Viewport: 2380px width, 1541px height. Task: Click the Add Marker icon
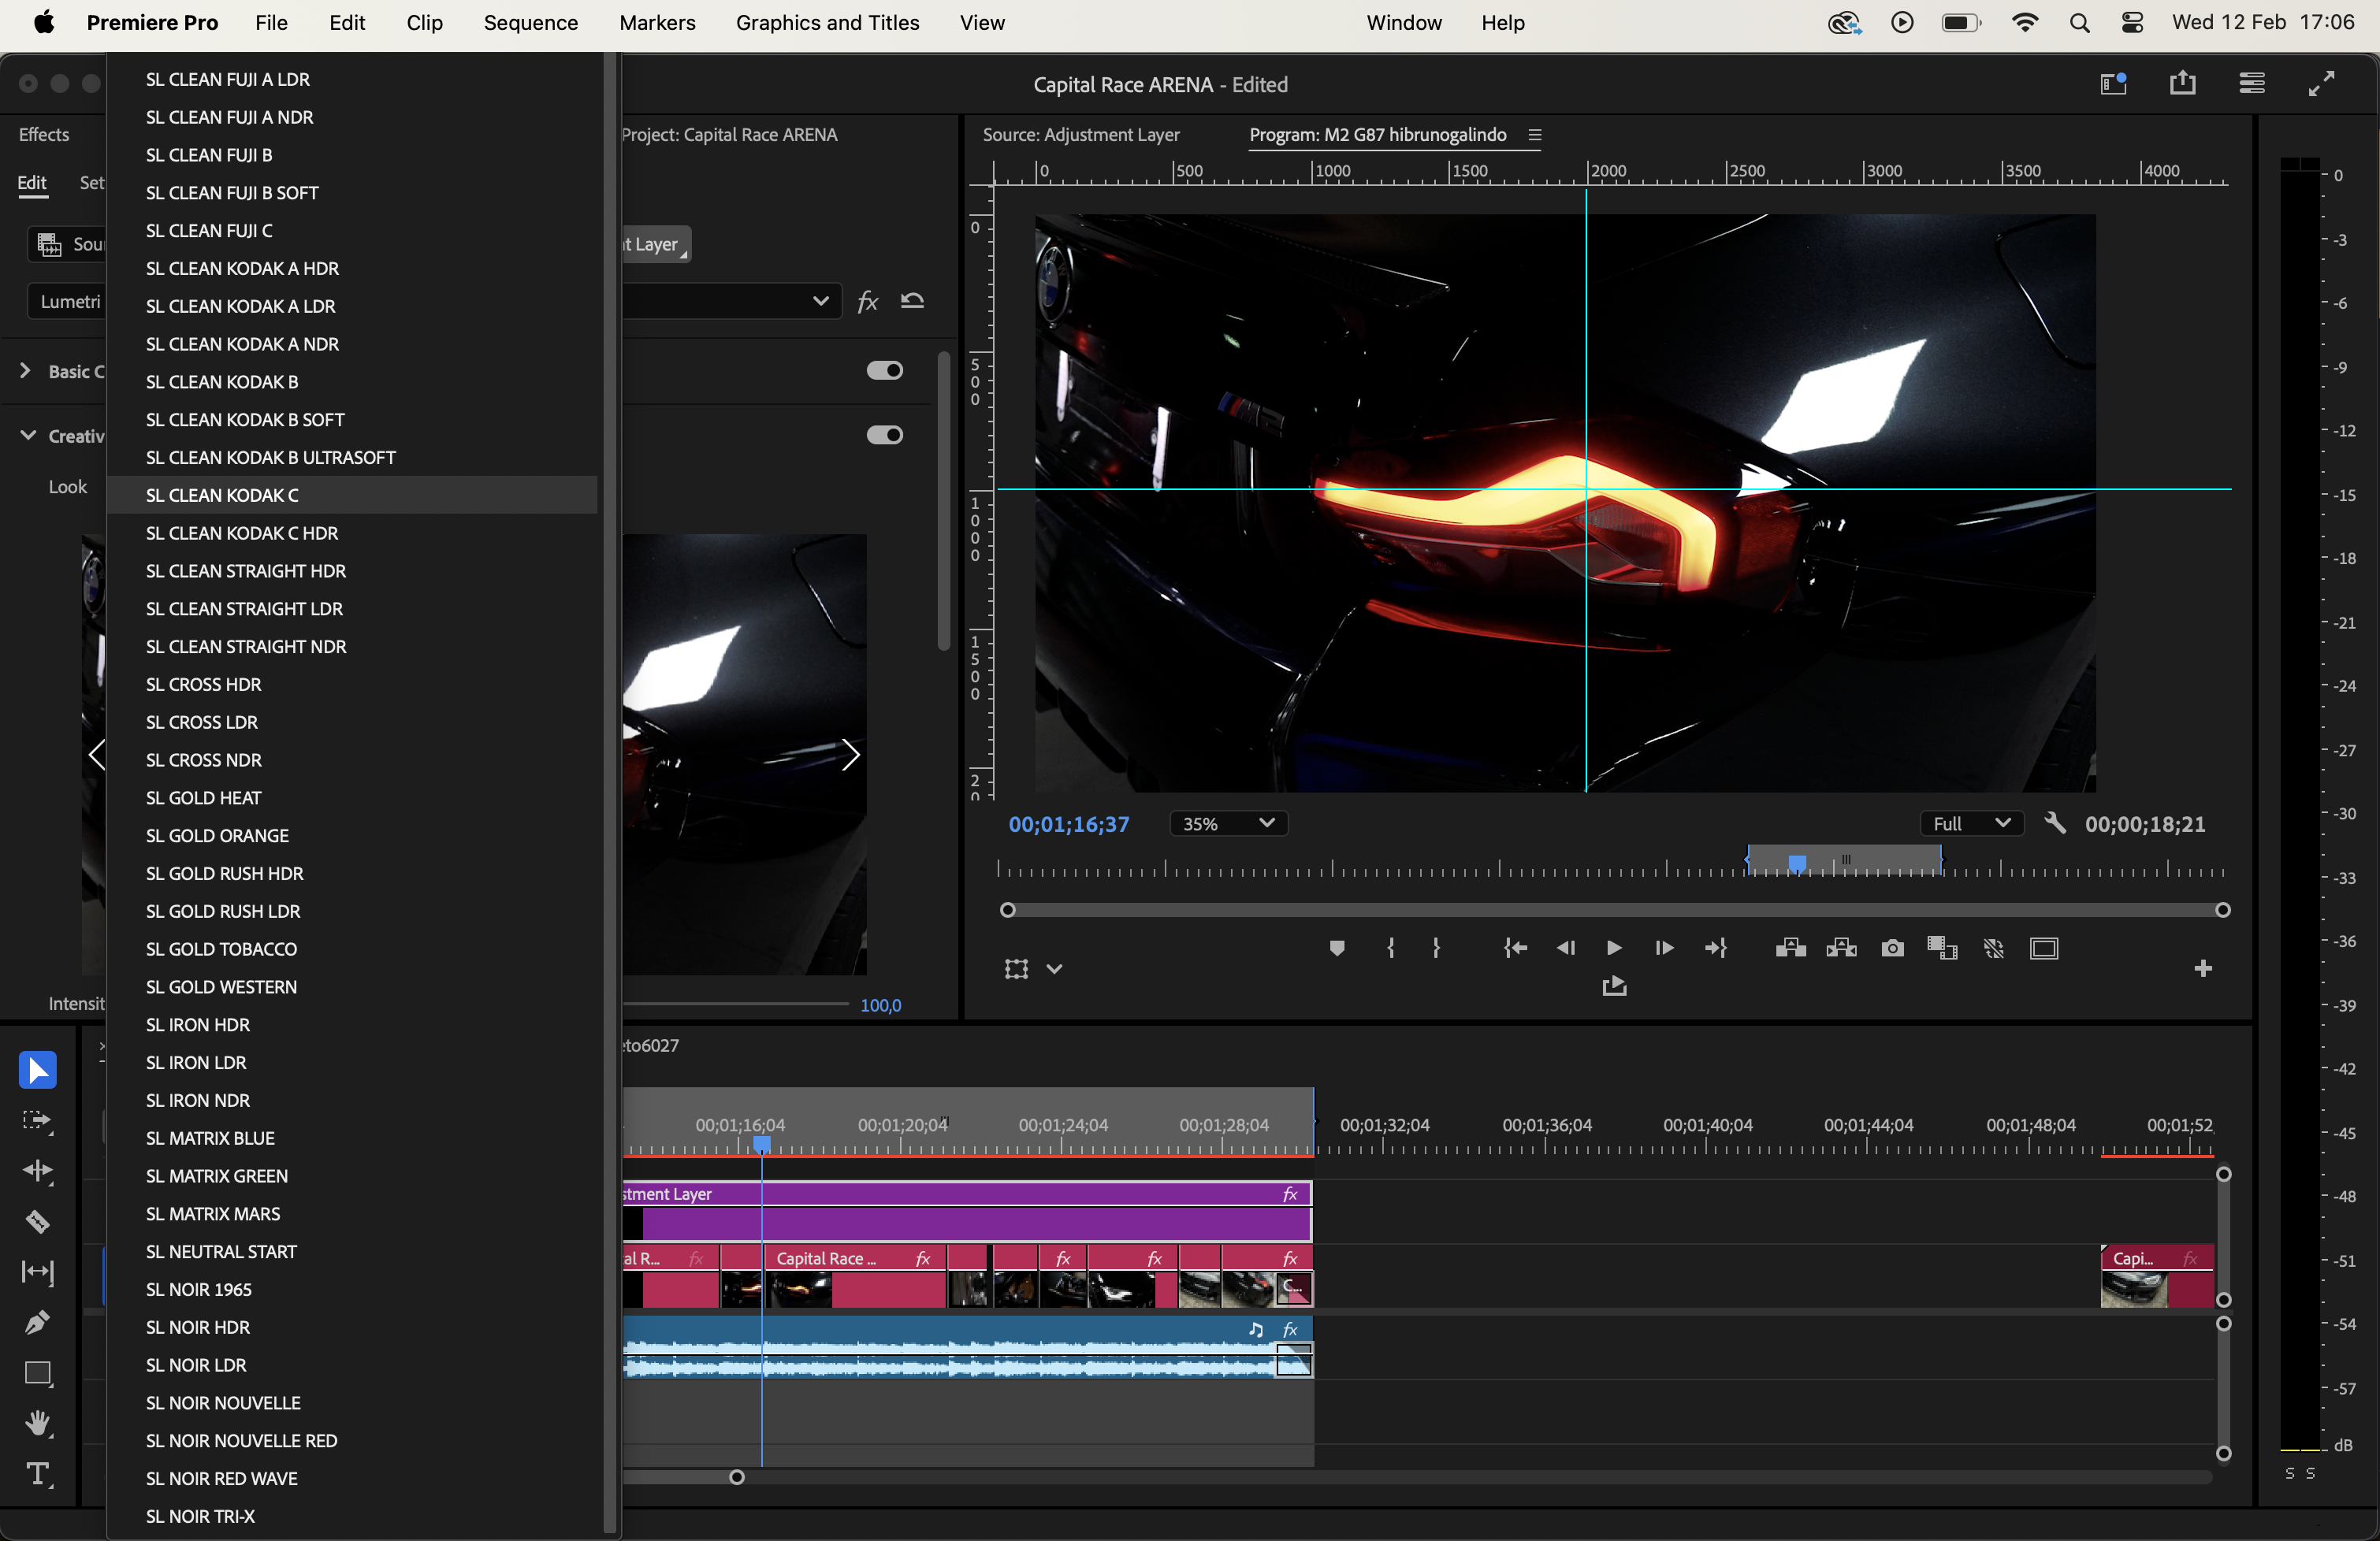[1336, 948]
